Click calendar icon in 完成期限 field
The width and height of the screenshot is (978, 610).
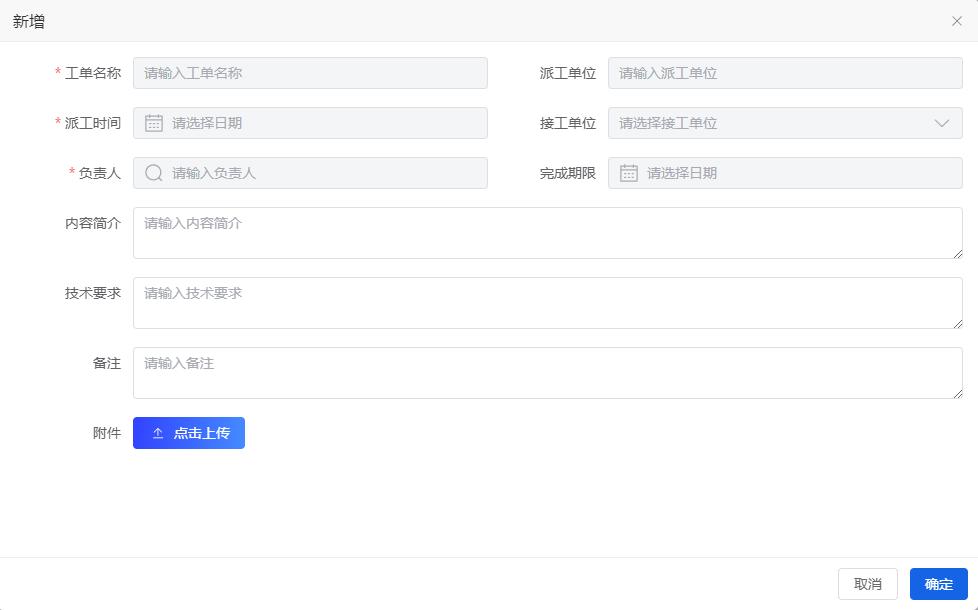point(628,173)
